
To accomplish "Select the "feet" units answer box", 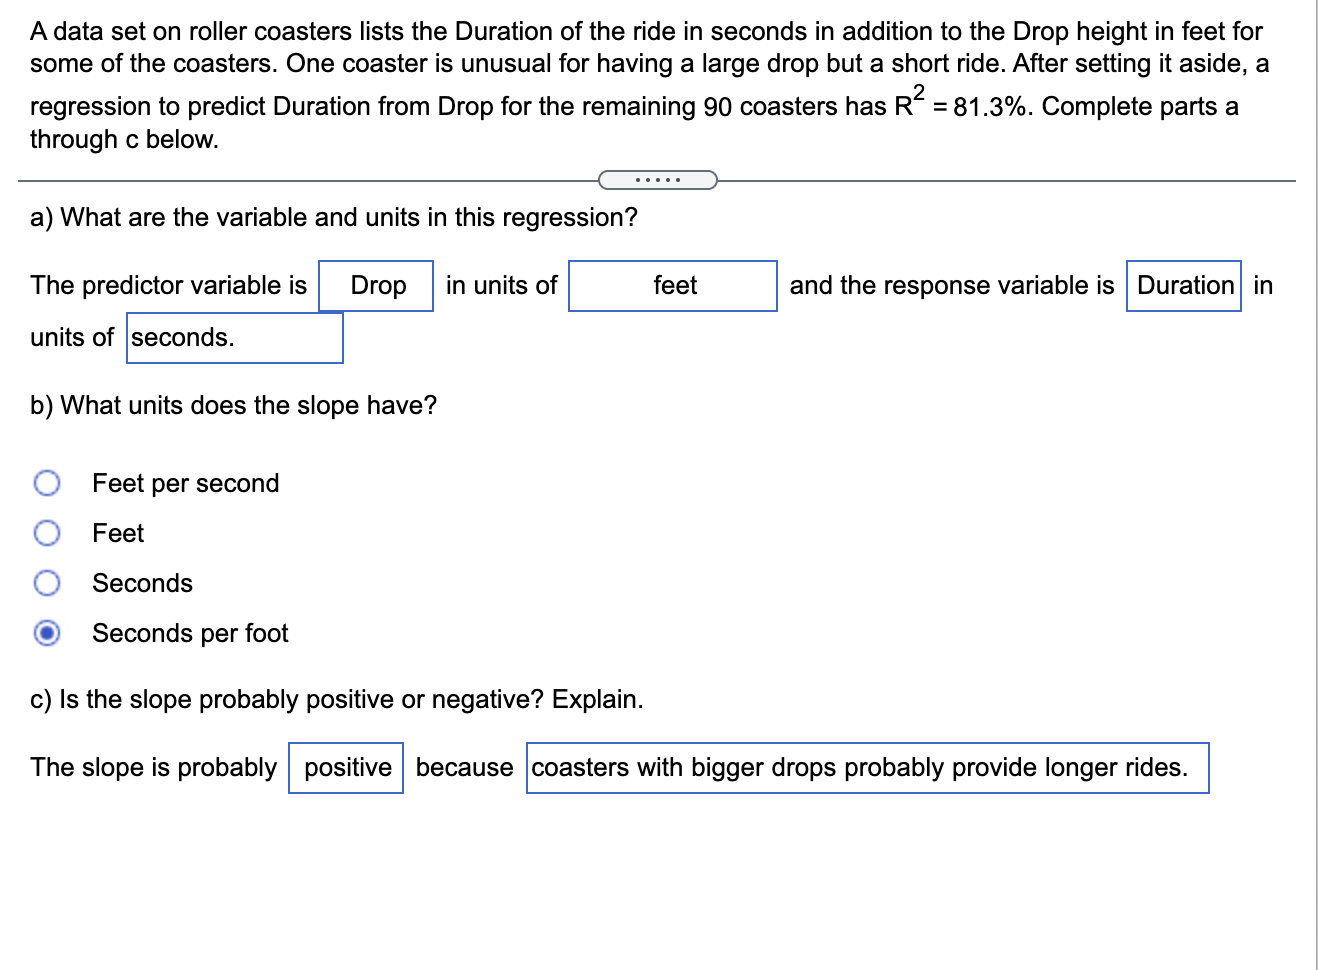I will [672, 286].
